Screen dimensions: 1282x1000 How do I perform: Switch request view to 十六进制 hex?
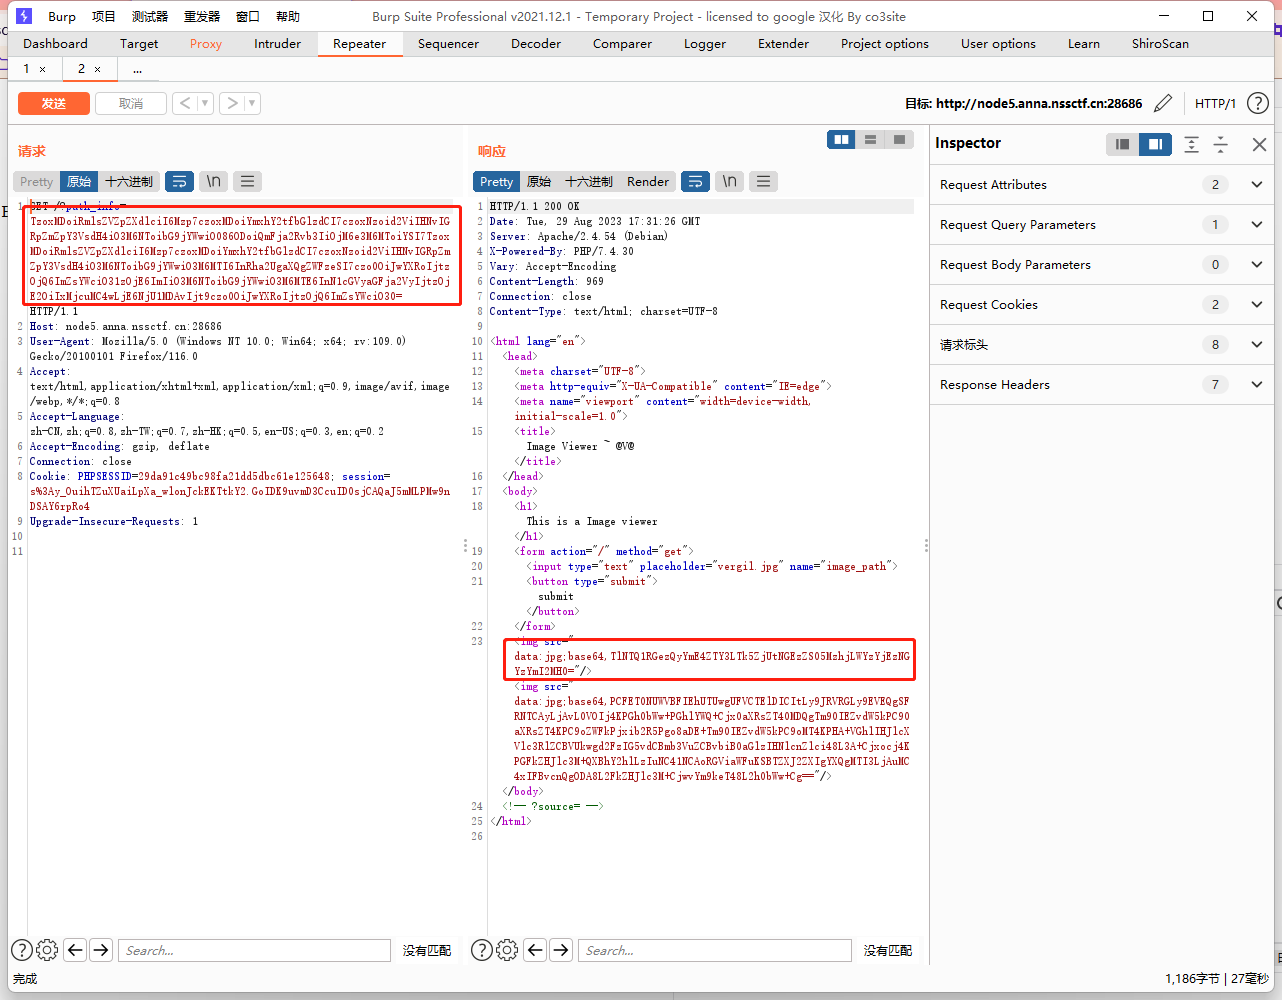(x=129, y=181)
